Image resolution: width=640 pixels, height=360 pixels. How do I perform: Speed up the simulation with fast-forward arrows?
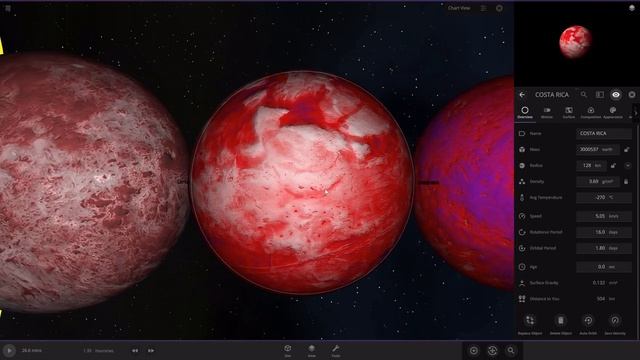point(151,351)
